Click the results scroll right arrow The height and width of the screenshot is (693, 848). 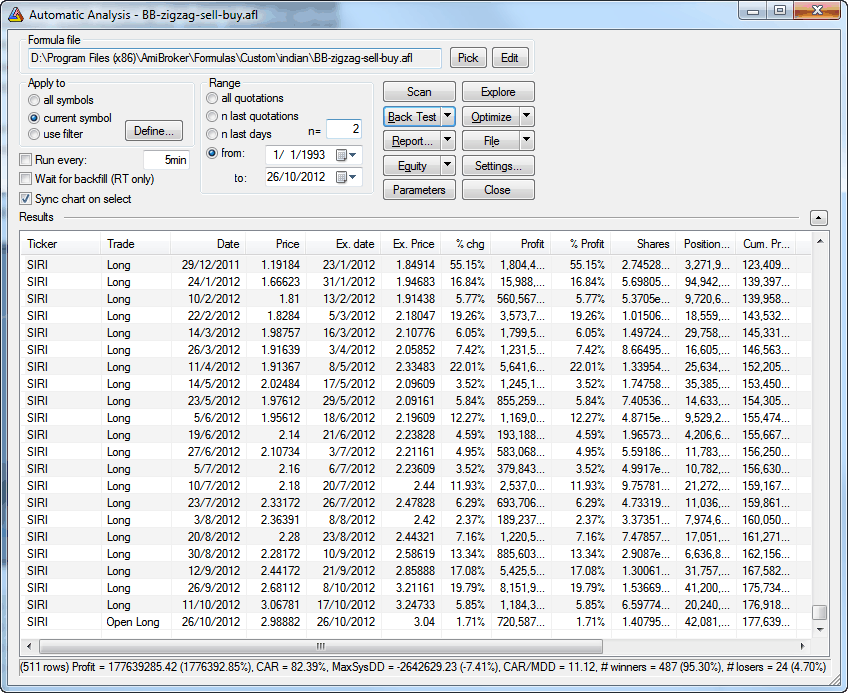click(x=802, y=646)
